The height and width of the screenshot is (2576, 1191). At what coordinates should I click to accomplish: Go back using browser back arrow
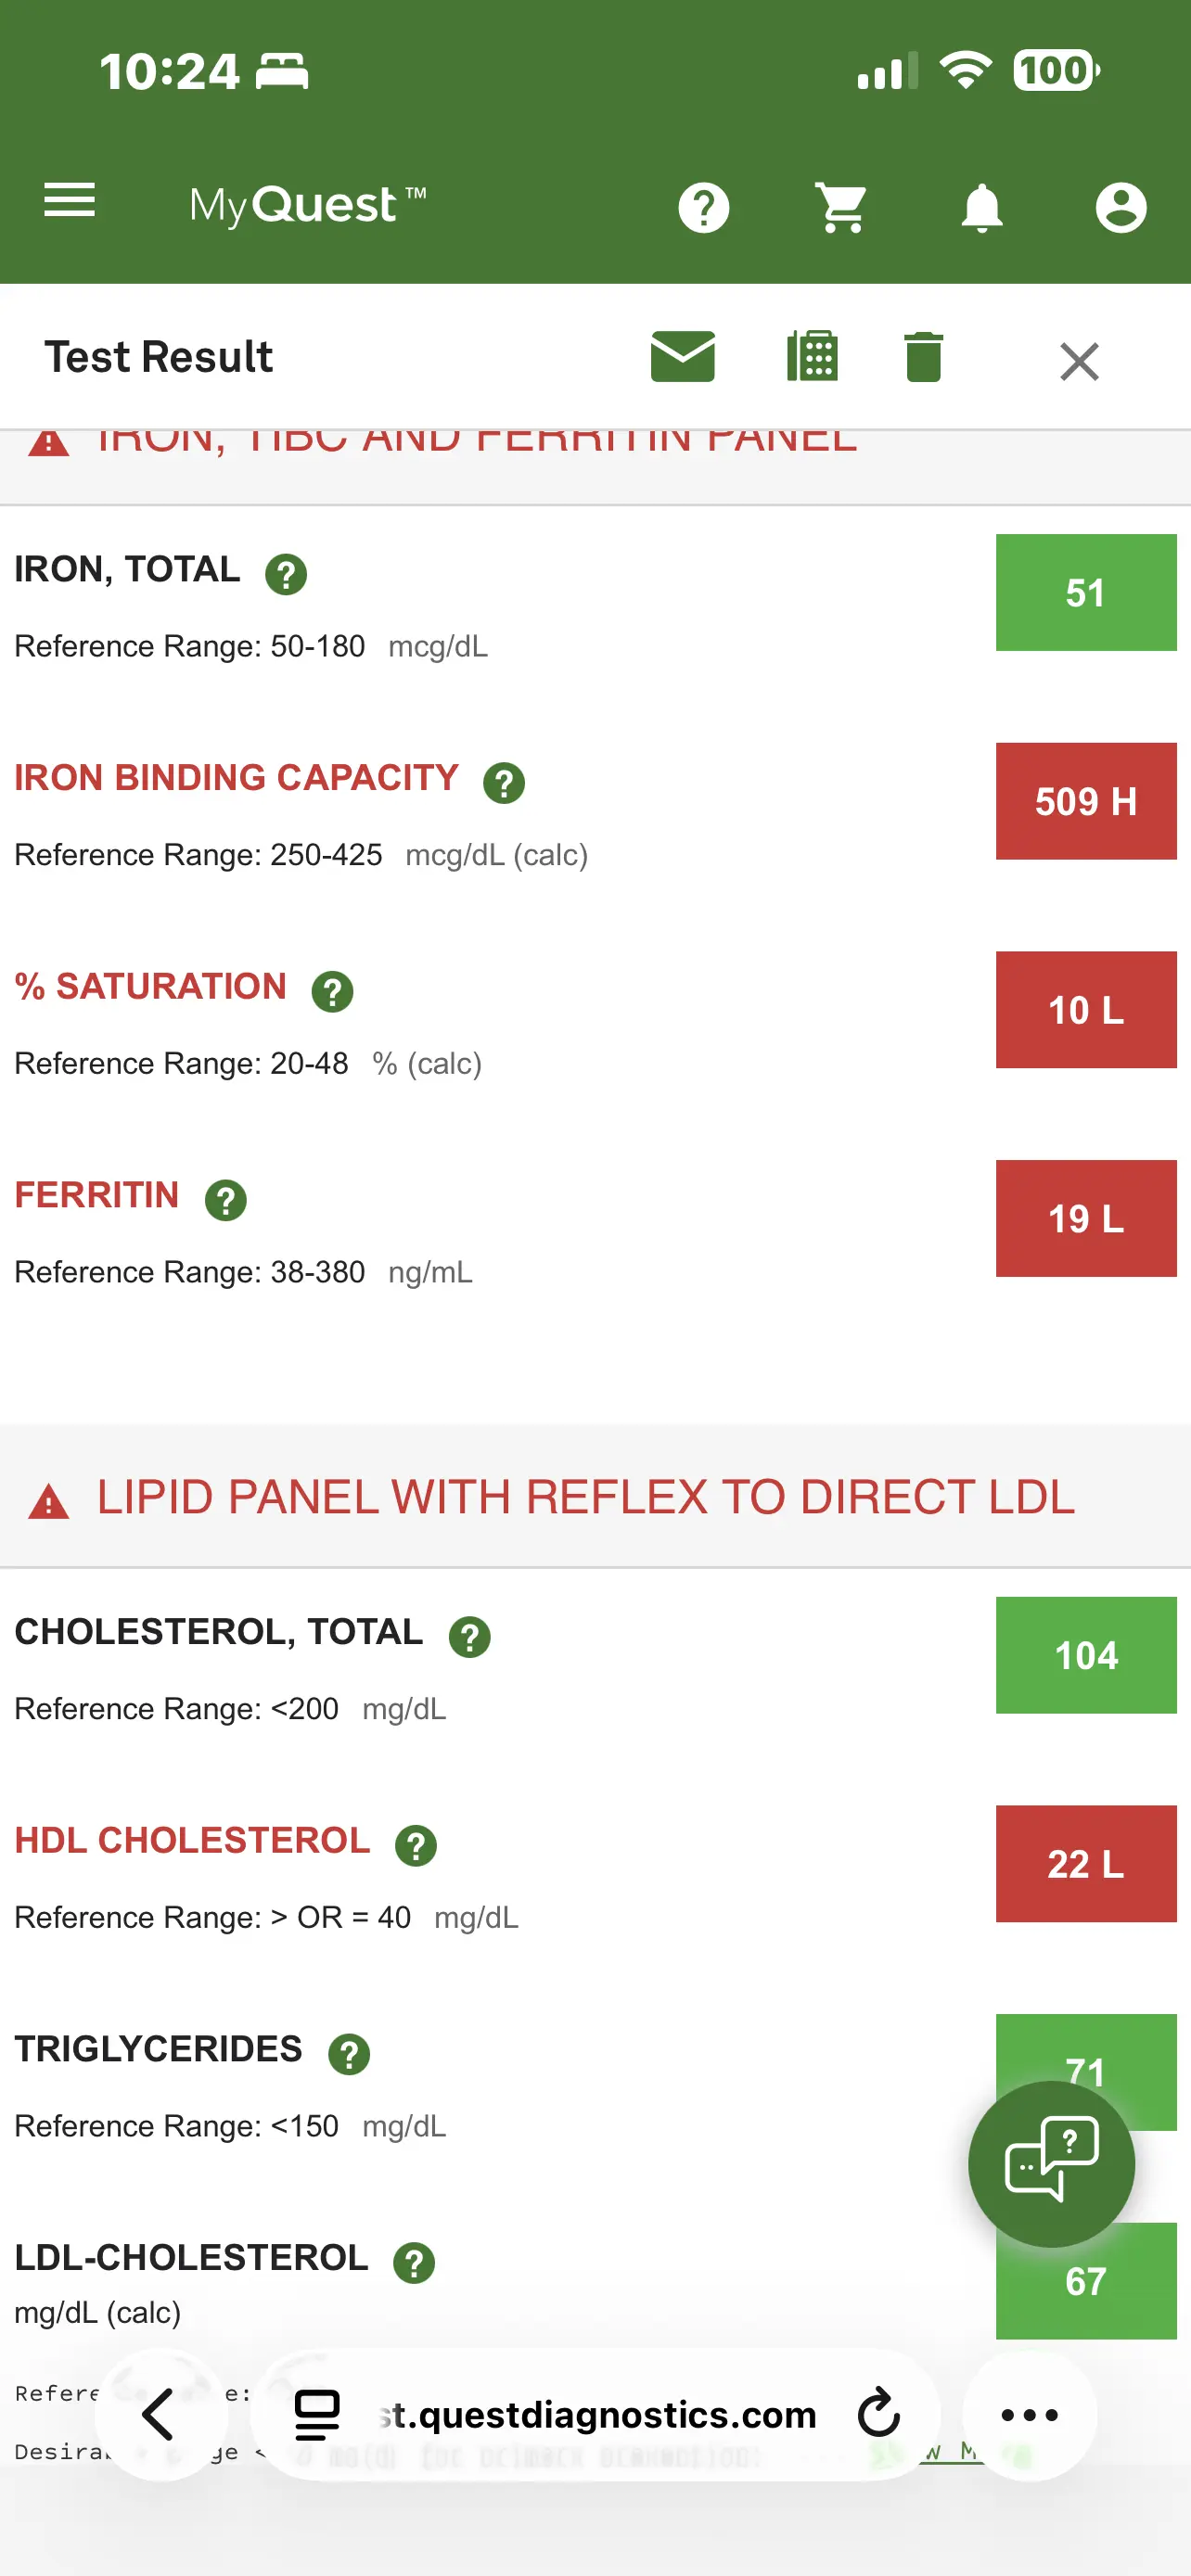(160, 2415)
